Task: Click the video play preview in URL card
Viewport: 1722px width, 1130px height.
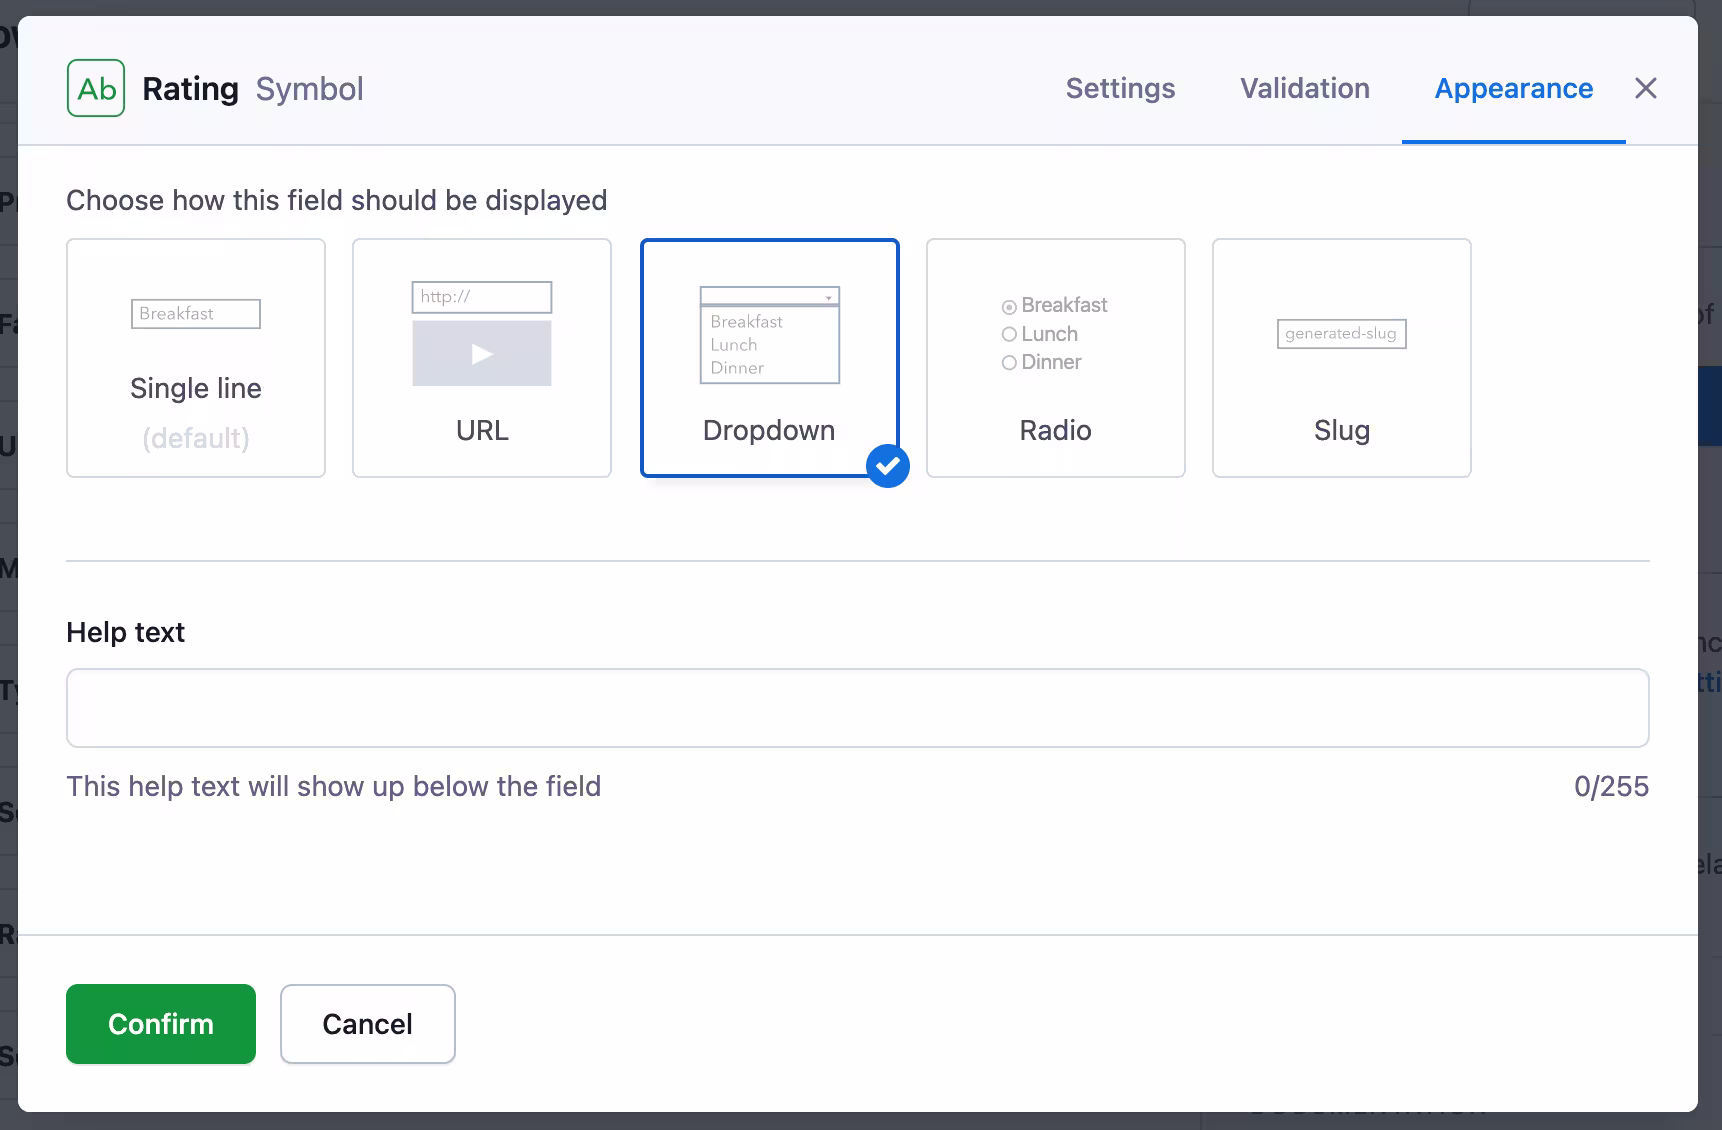Action: (x=482, y=354)
